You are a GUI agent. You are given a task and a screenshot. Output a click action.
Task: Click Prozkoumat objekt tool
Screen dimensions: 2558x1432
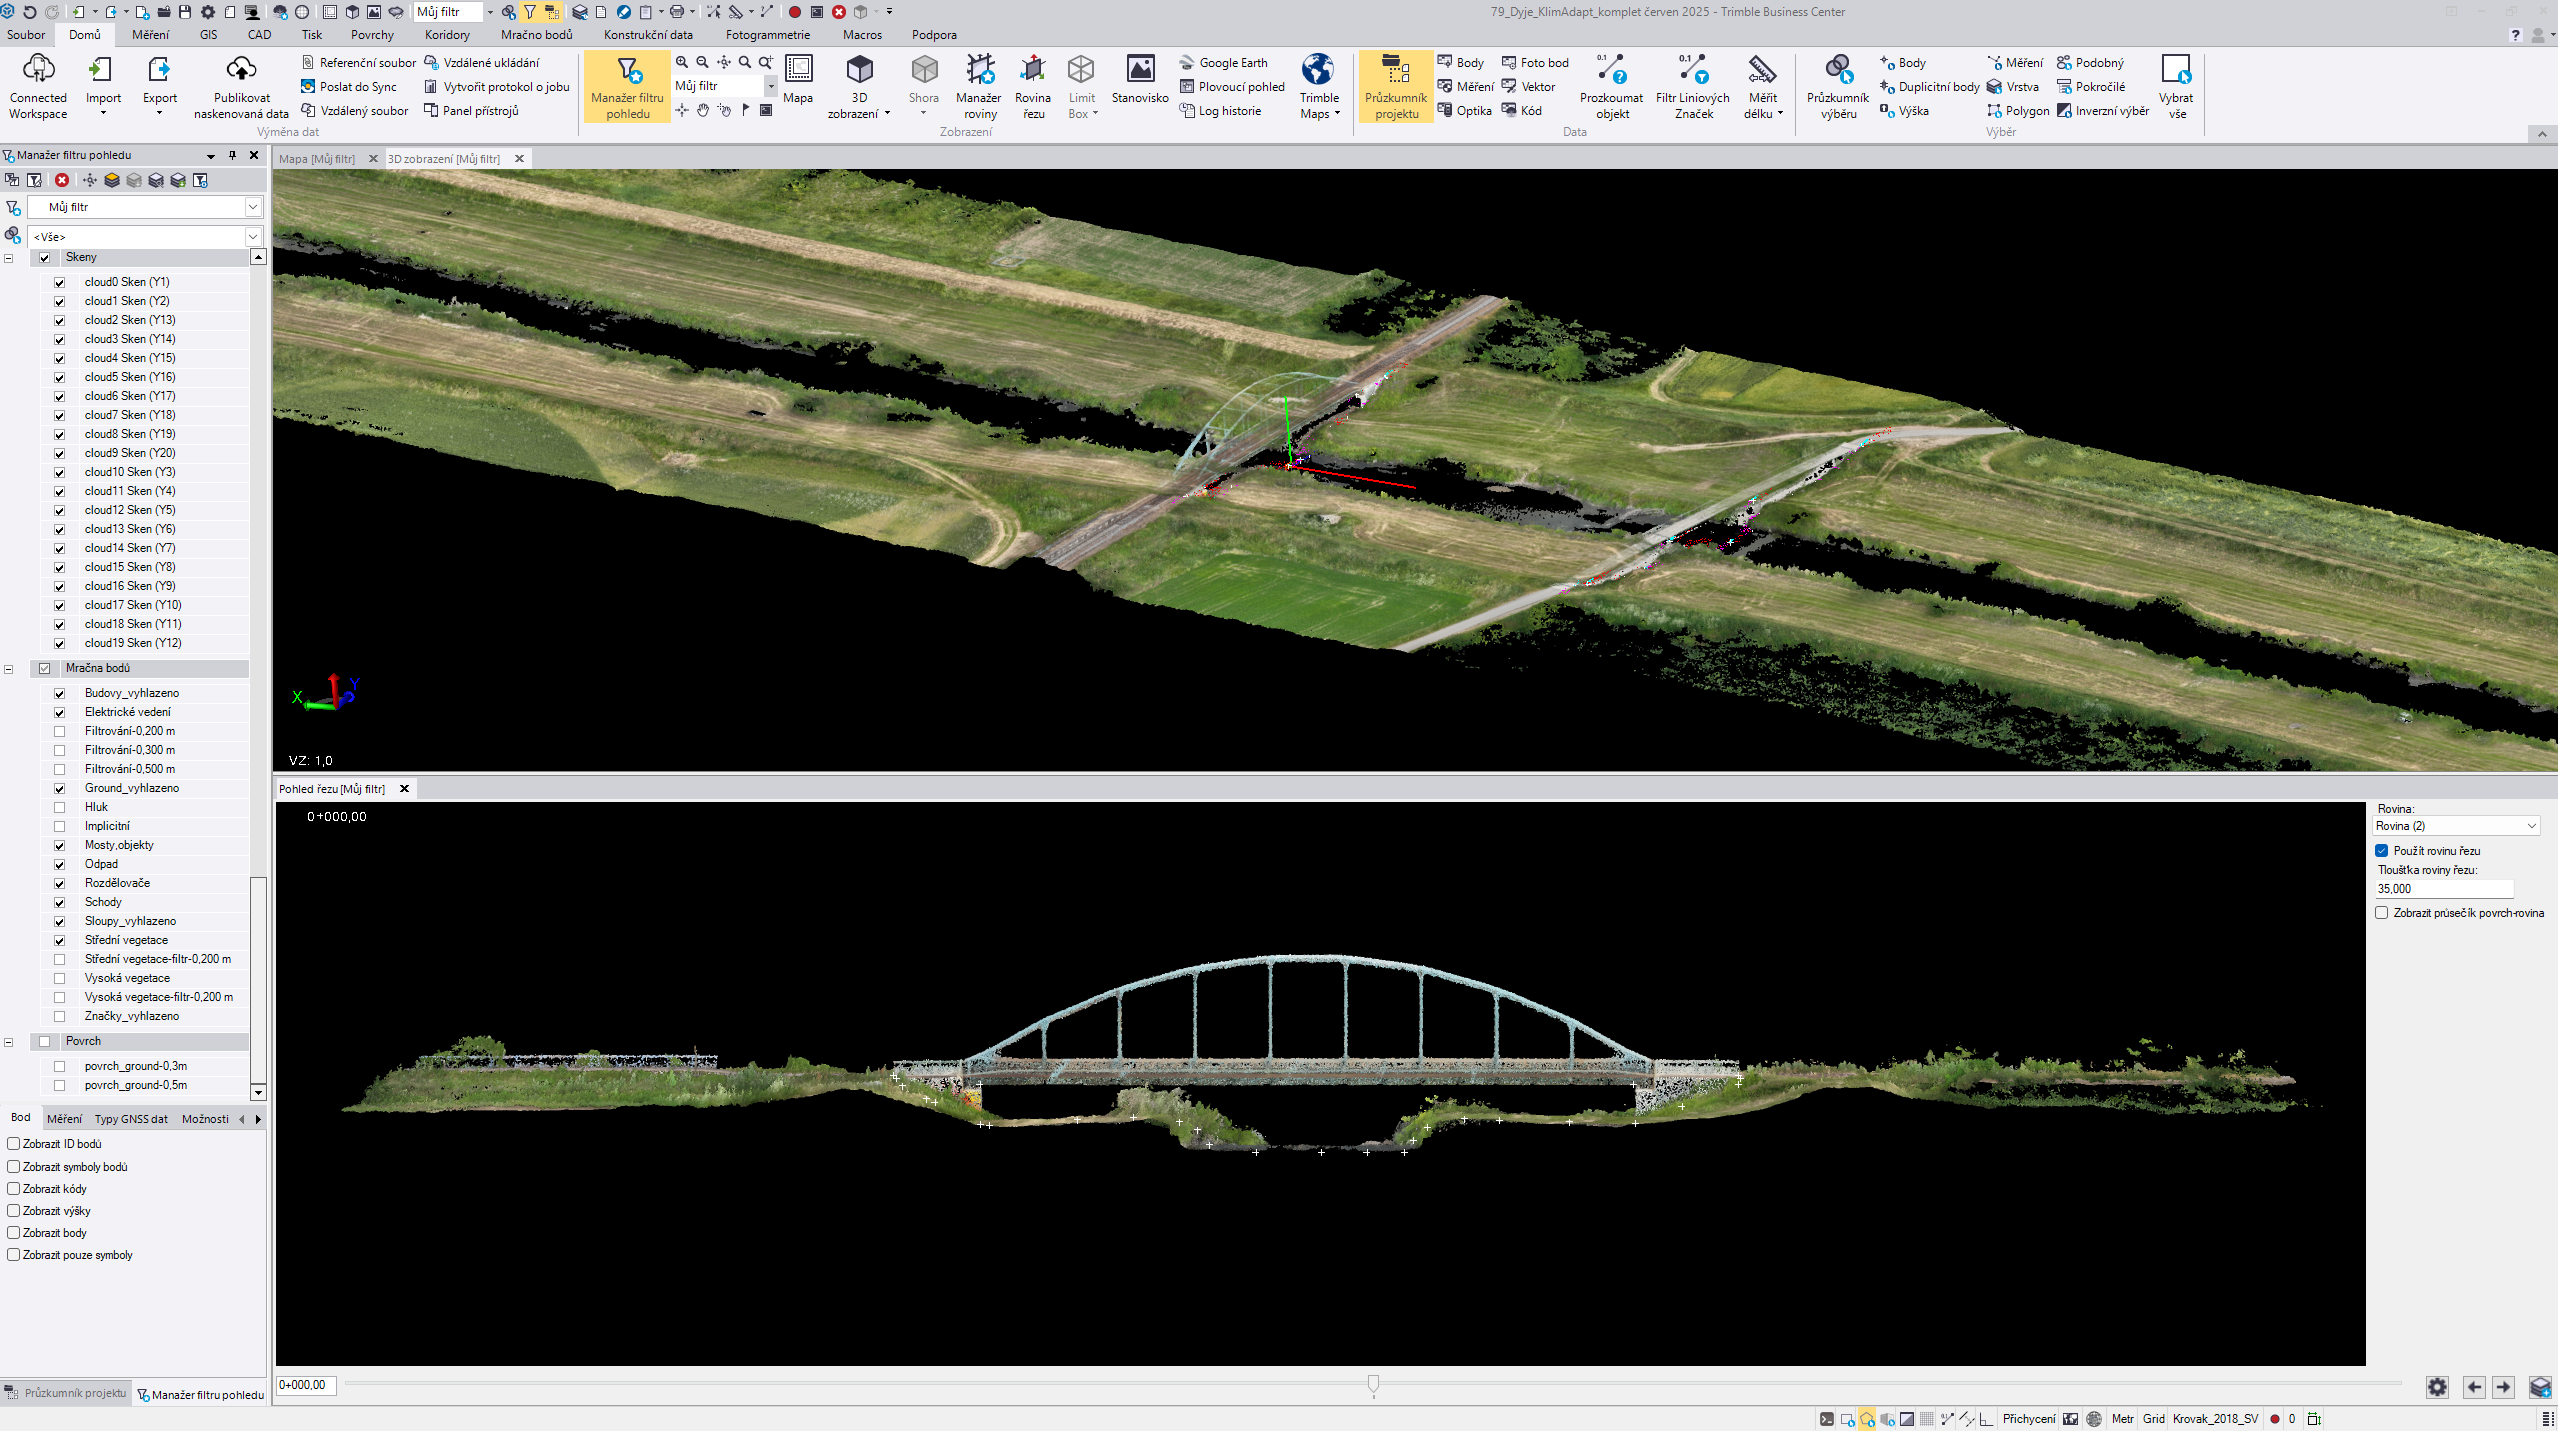(x=1611, y=87)
